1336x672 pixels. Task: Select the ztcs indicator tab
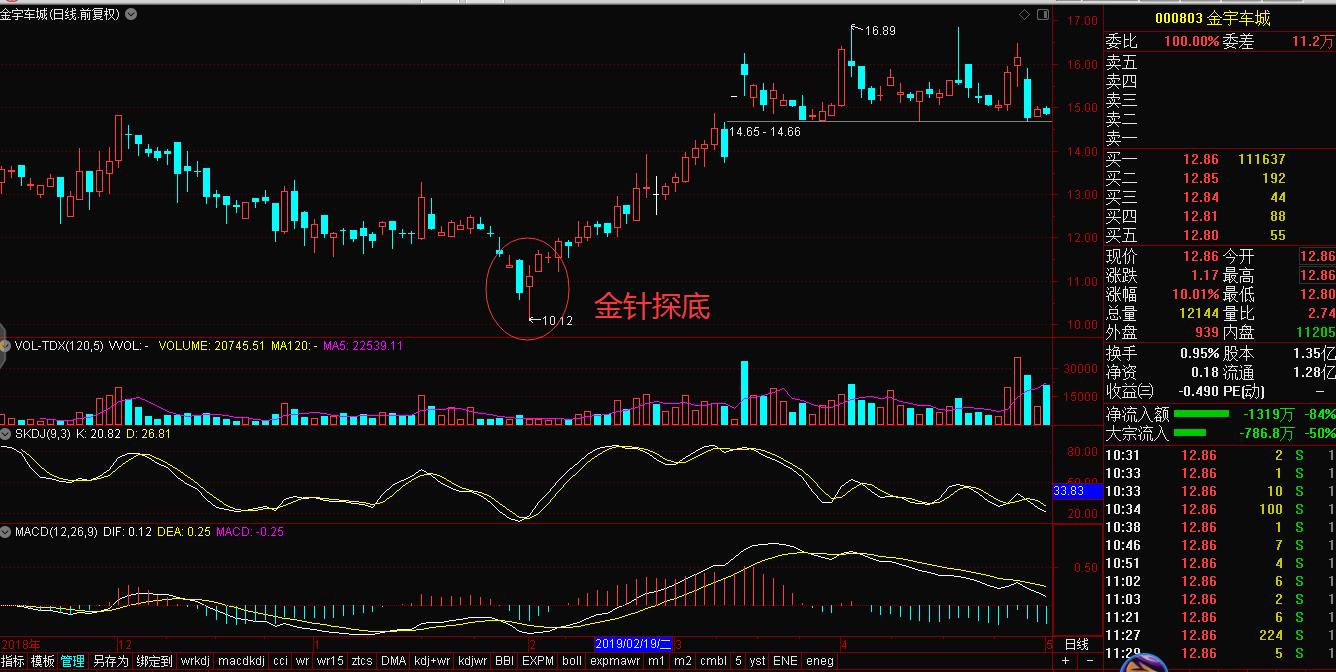362,661
